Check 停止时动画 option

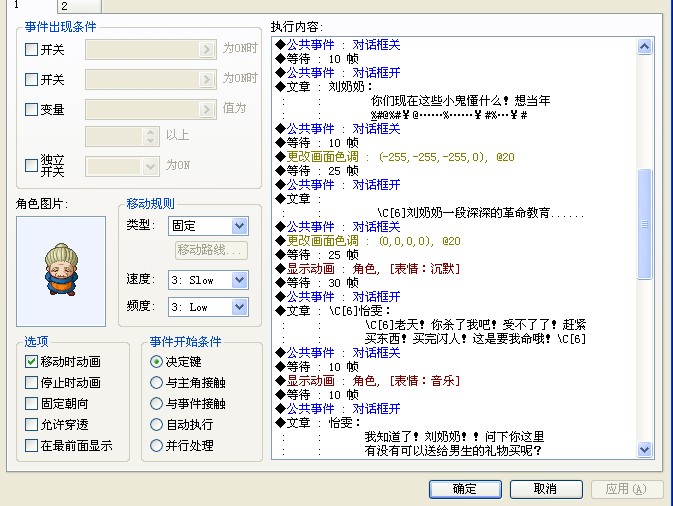pos(31,382)
